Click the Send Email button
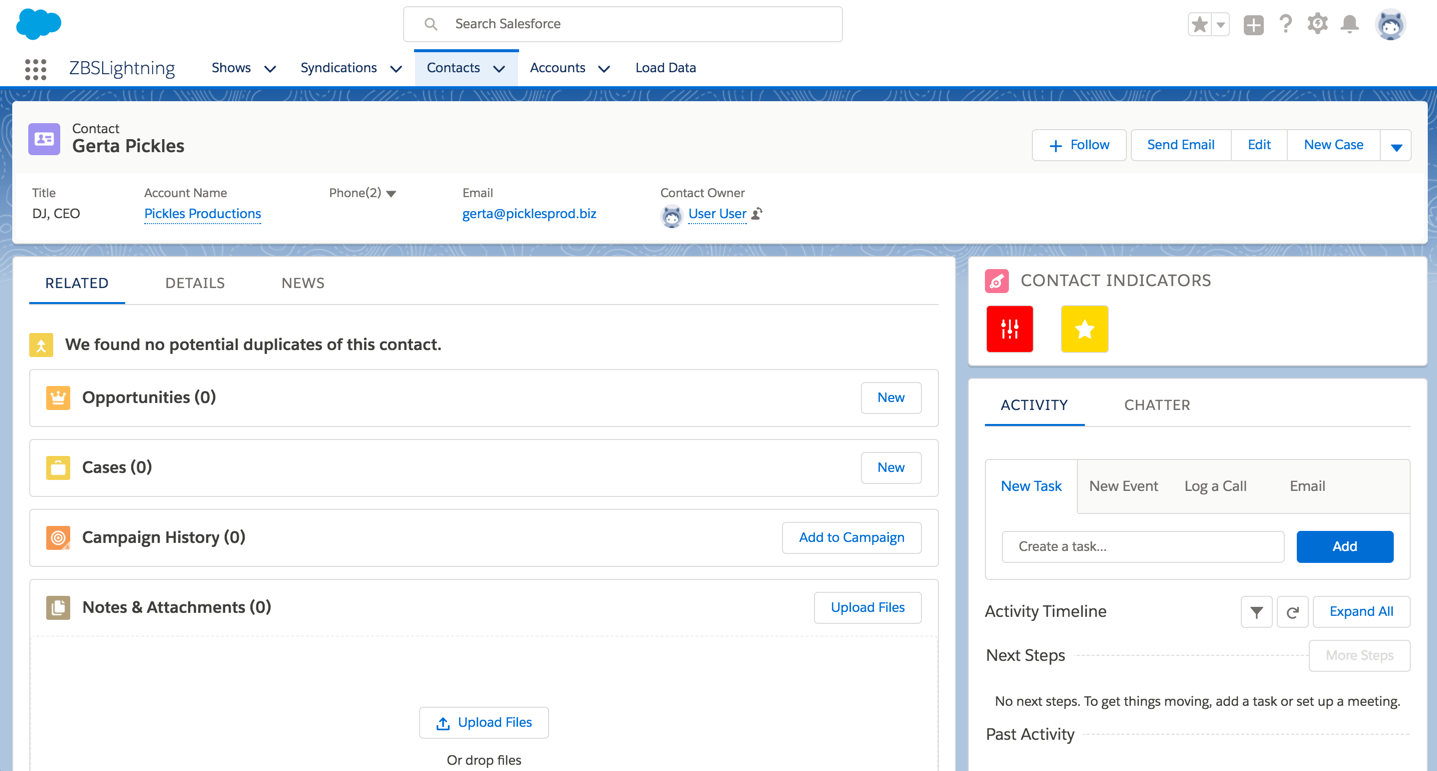Screen dimensions: 1437x771 coord(1181,145)
